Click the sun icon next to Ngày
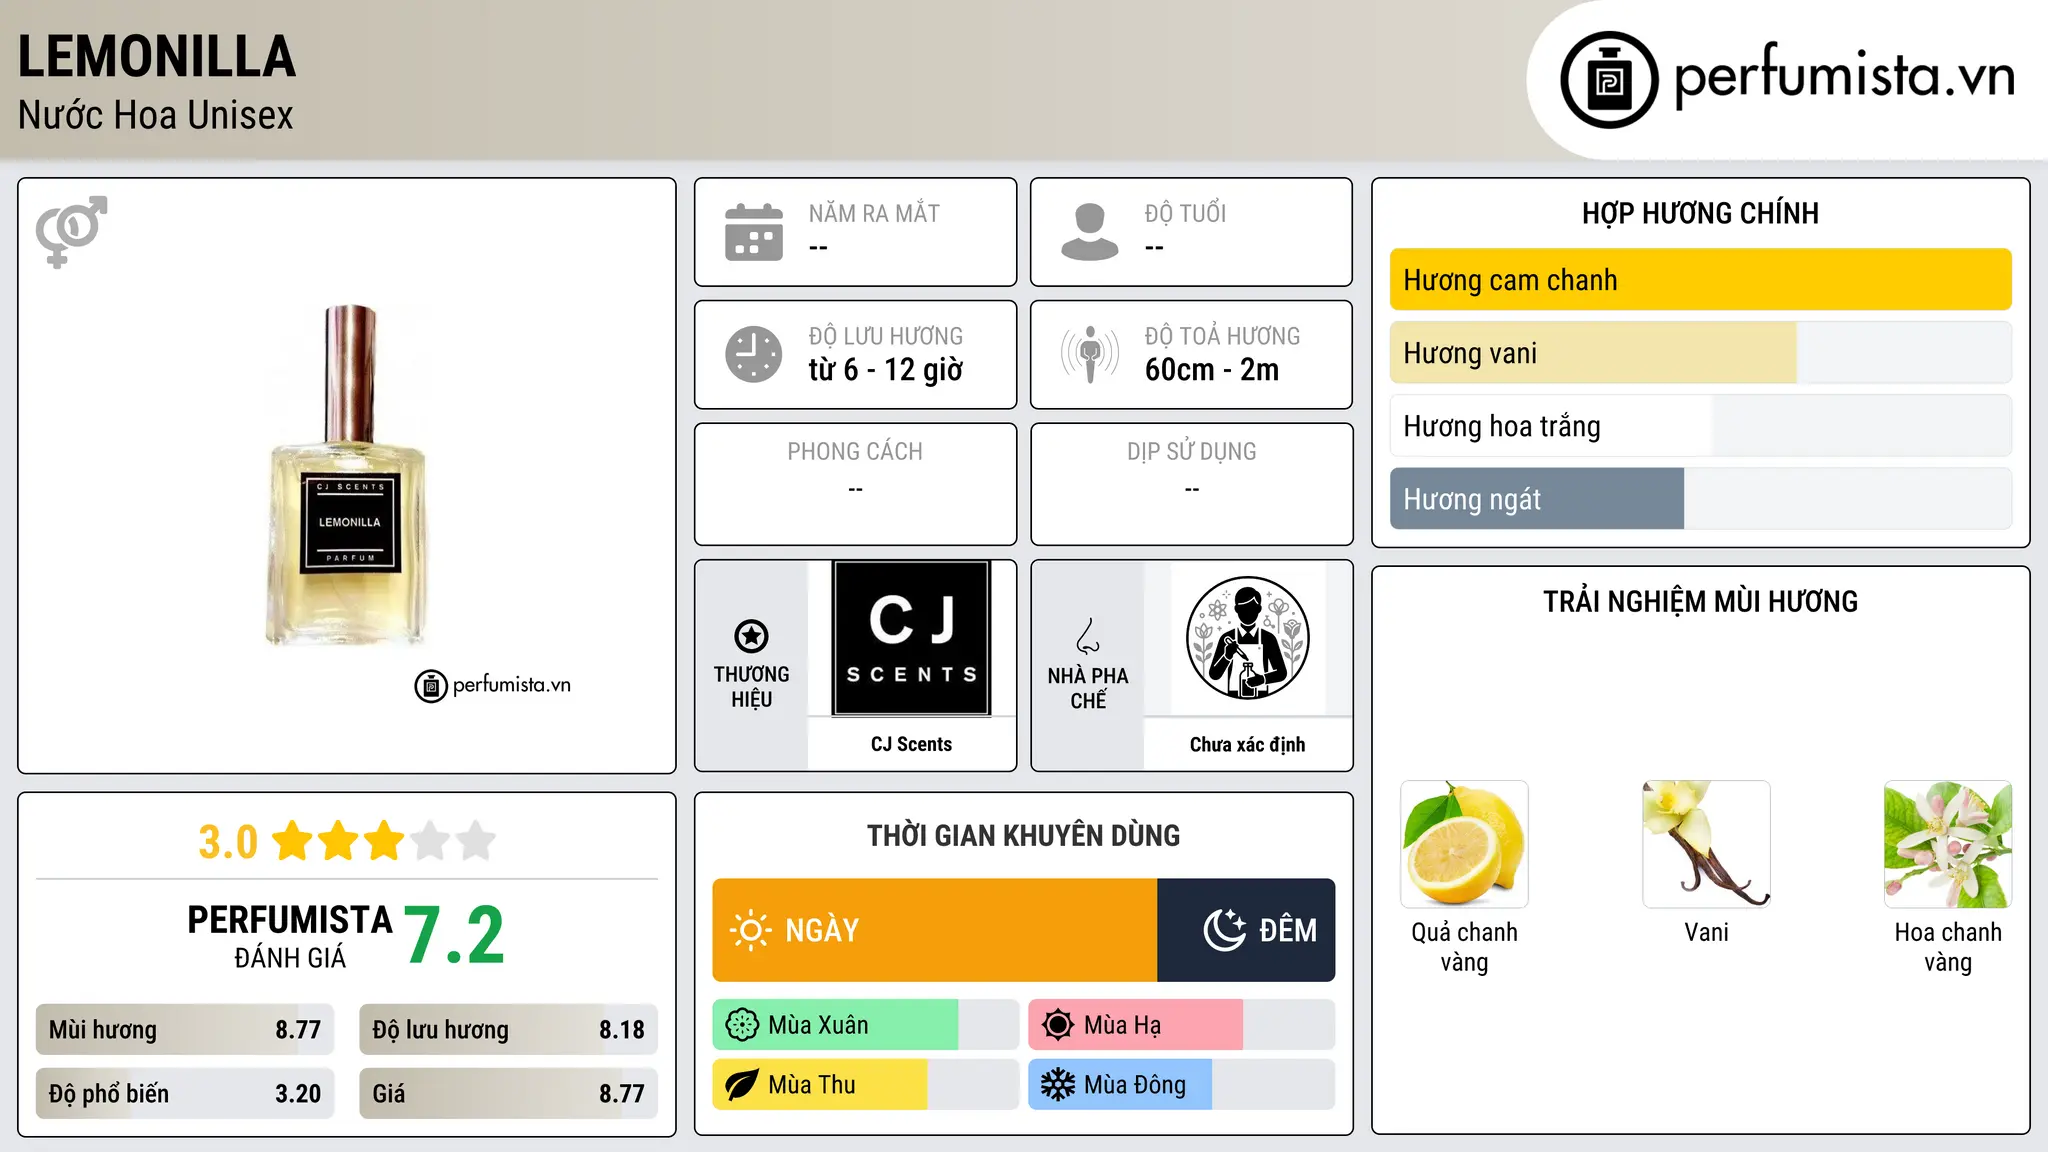 pos(750,930)
